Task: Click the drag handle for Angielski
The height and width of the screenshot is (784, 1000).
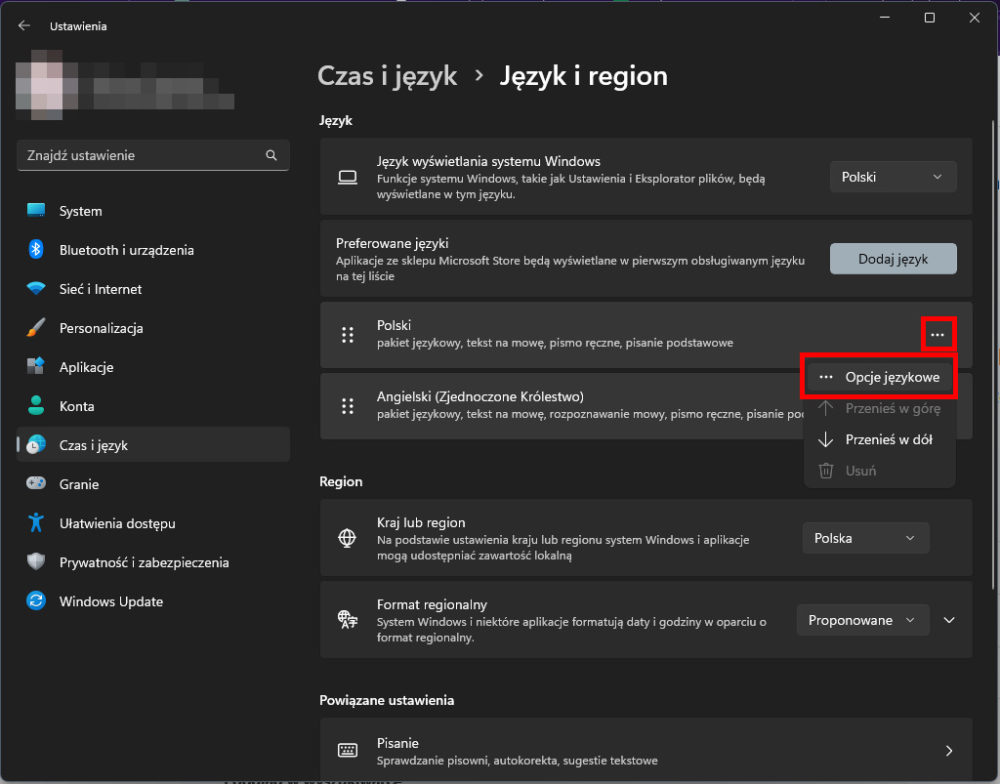Action: (347, 406)
